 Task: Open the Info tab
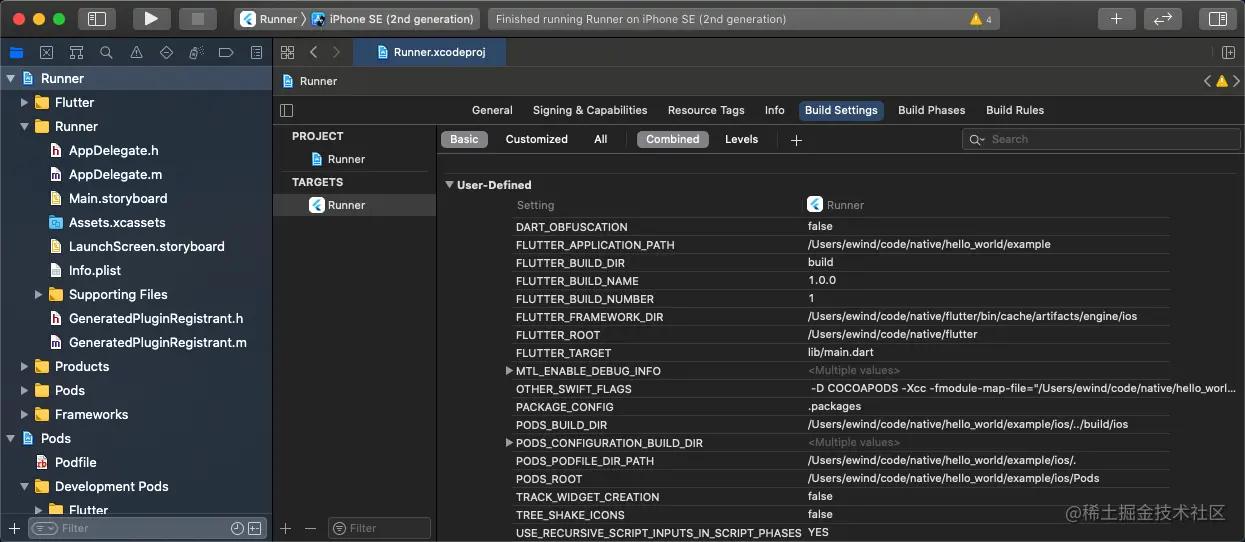pyautogui.click(x=774, y=110)
